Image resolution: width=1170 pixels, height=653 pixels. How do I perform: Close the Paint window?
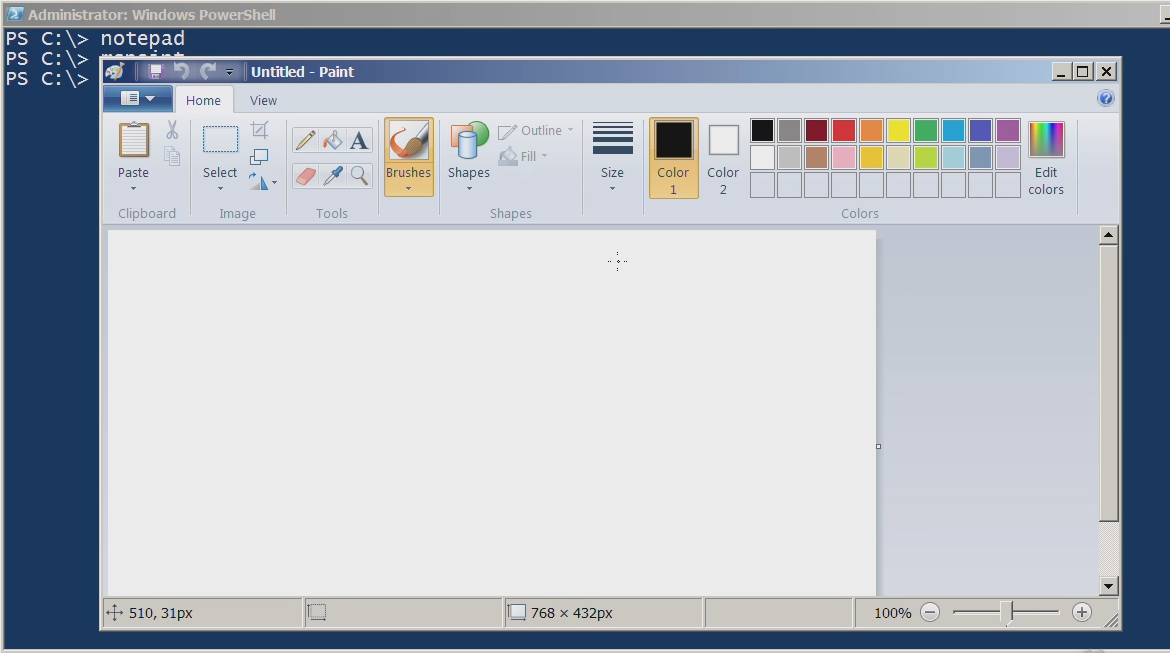pos(1107,72)
